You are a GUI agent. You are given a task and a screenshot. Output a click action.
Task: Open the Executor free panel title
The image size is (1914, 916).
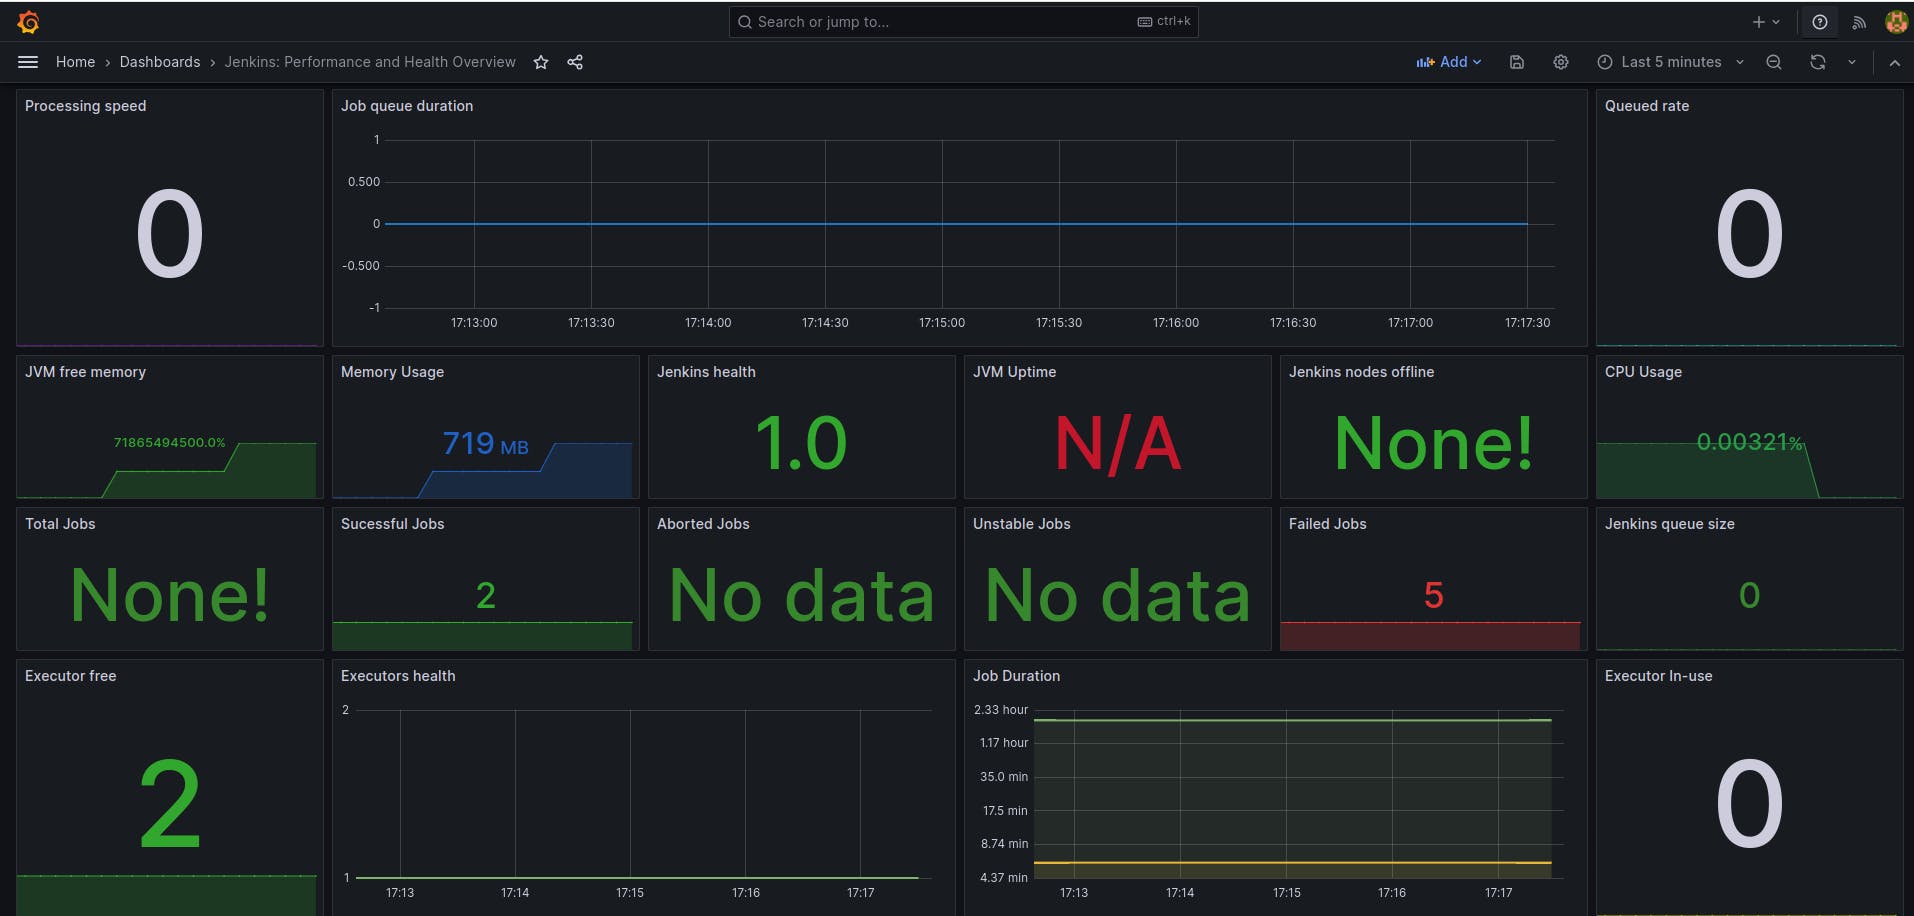[70, 676]
